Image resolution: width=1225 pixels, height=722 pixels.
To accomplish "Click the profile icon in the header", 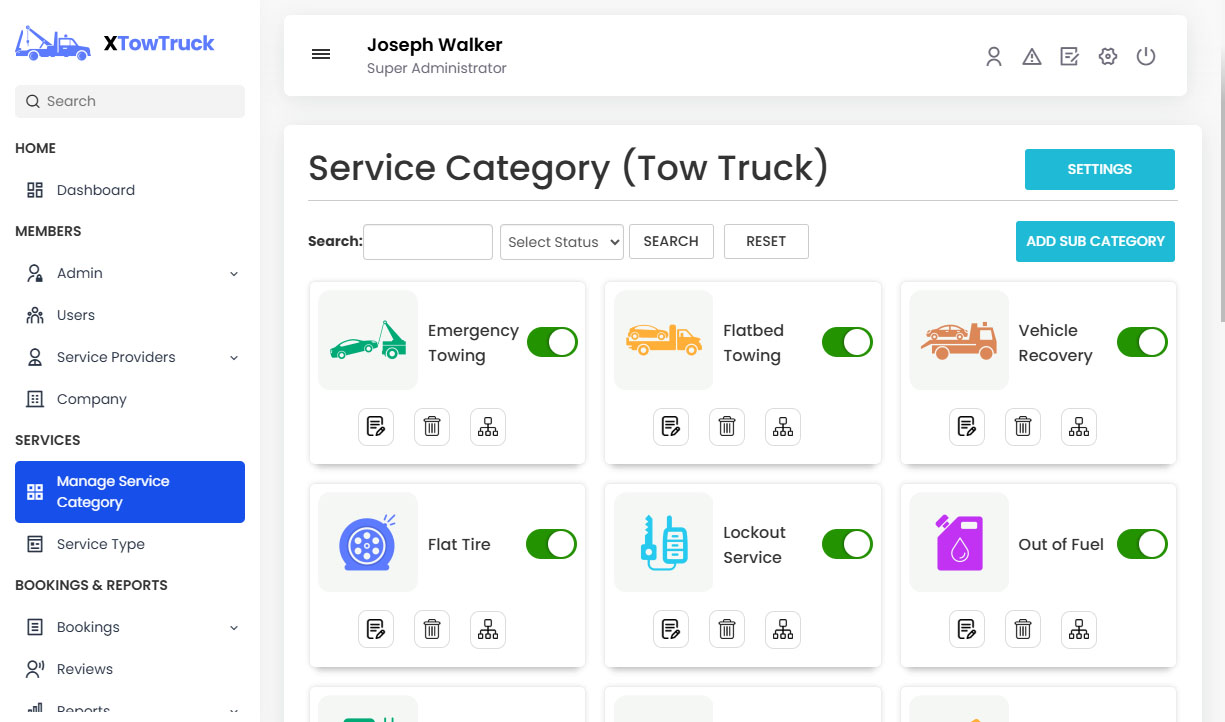I will pos(994,56).
